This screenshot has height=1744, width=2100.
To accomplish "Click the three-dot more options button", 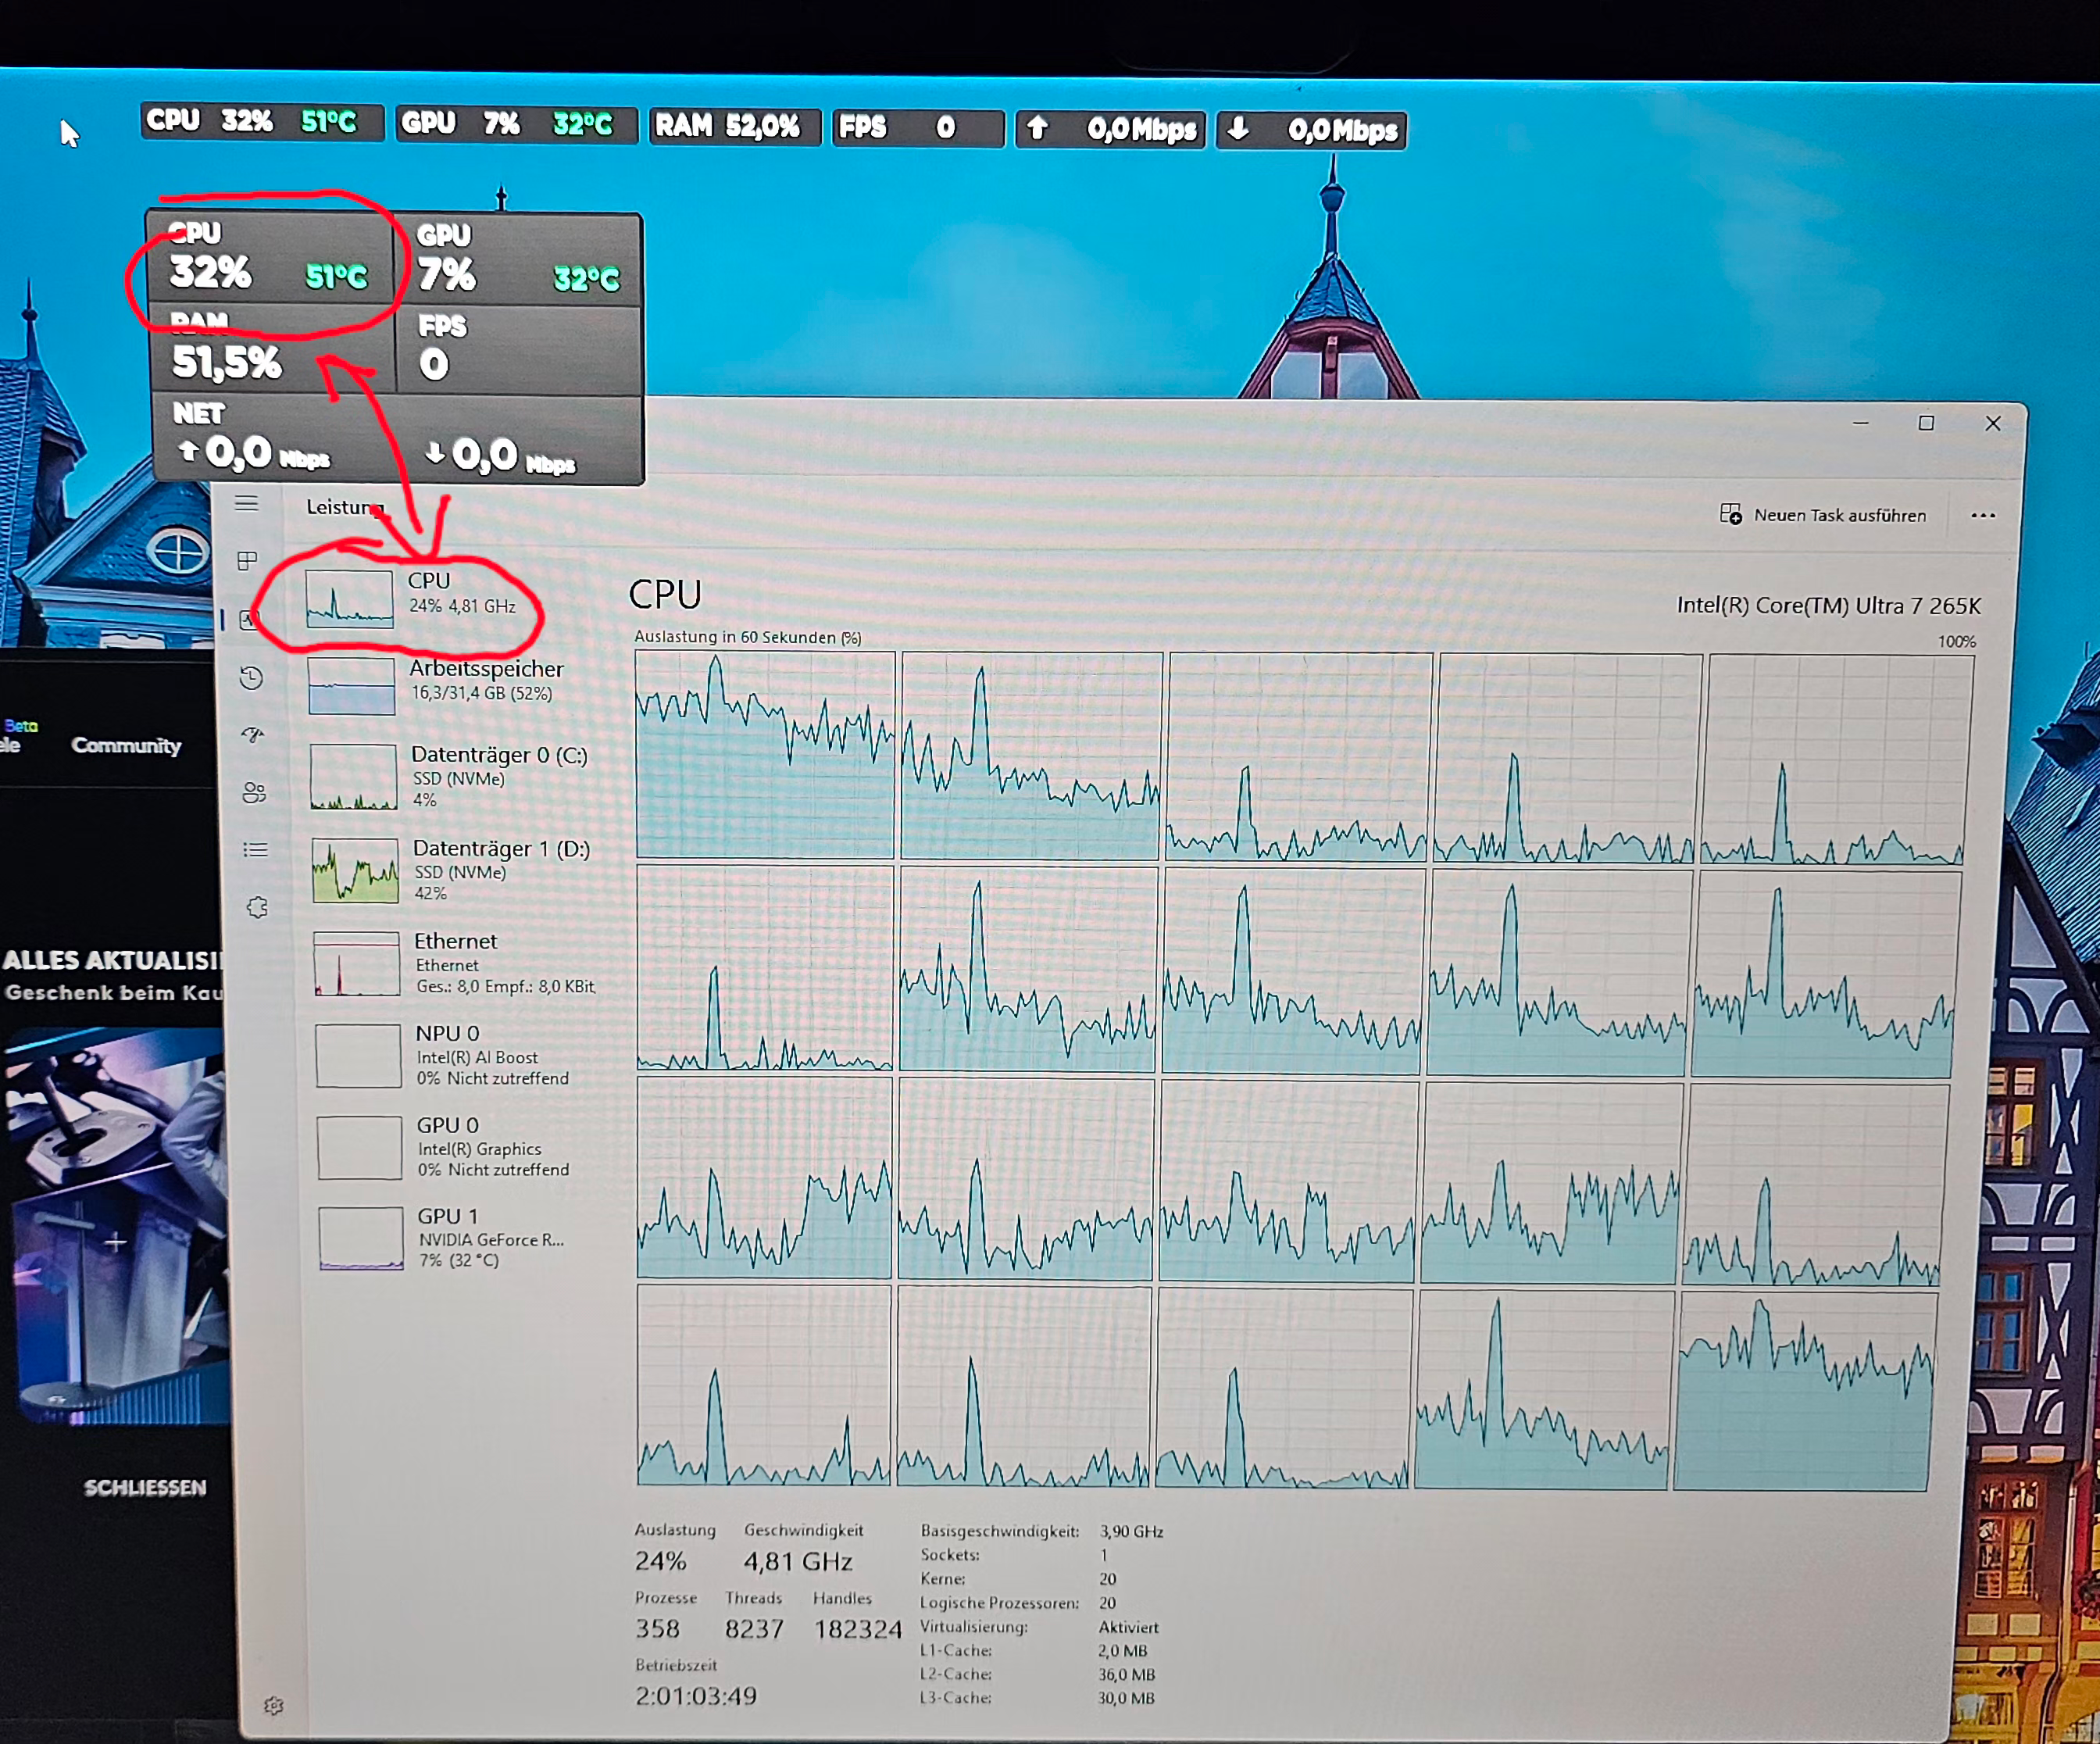I will pos(1983,516).
